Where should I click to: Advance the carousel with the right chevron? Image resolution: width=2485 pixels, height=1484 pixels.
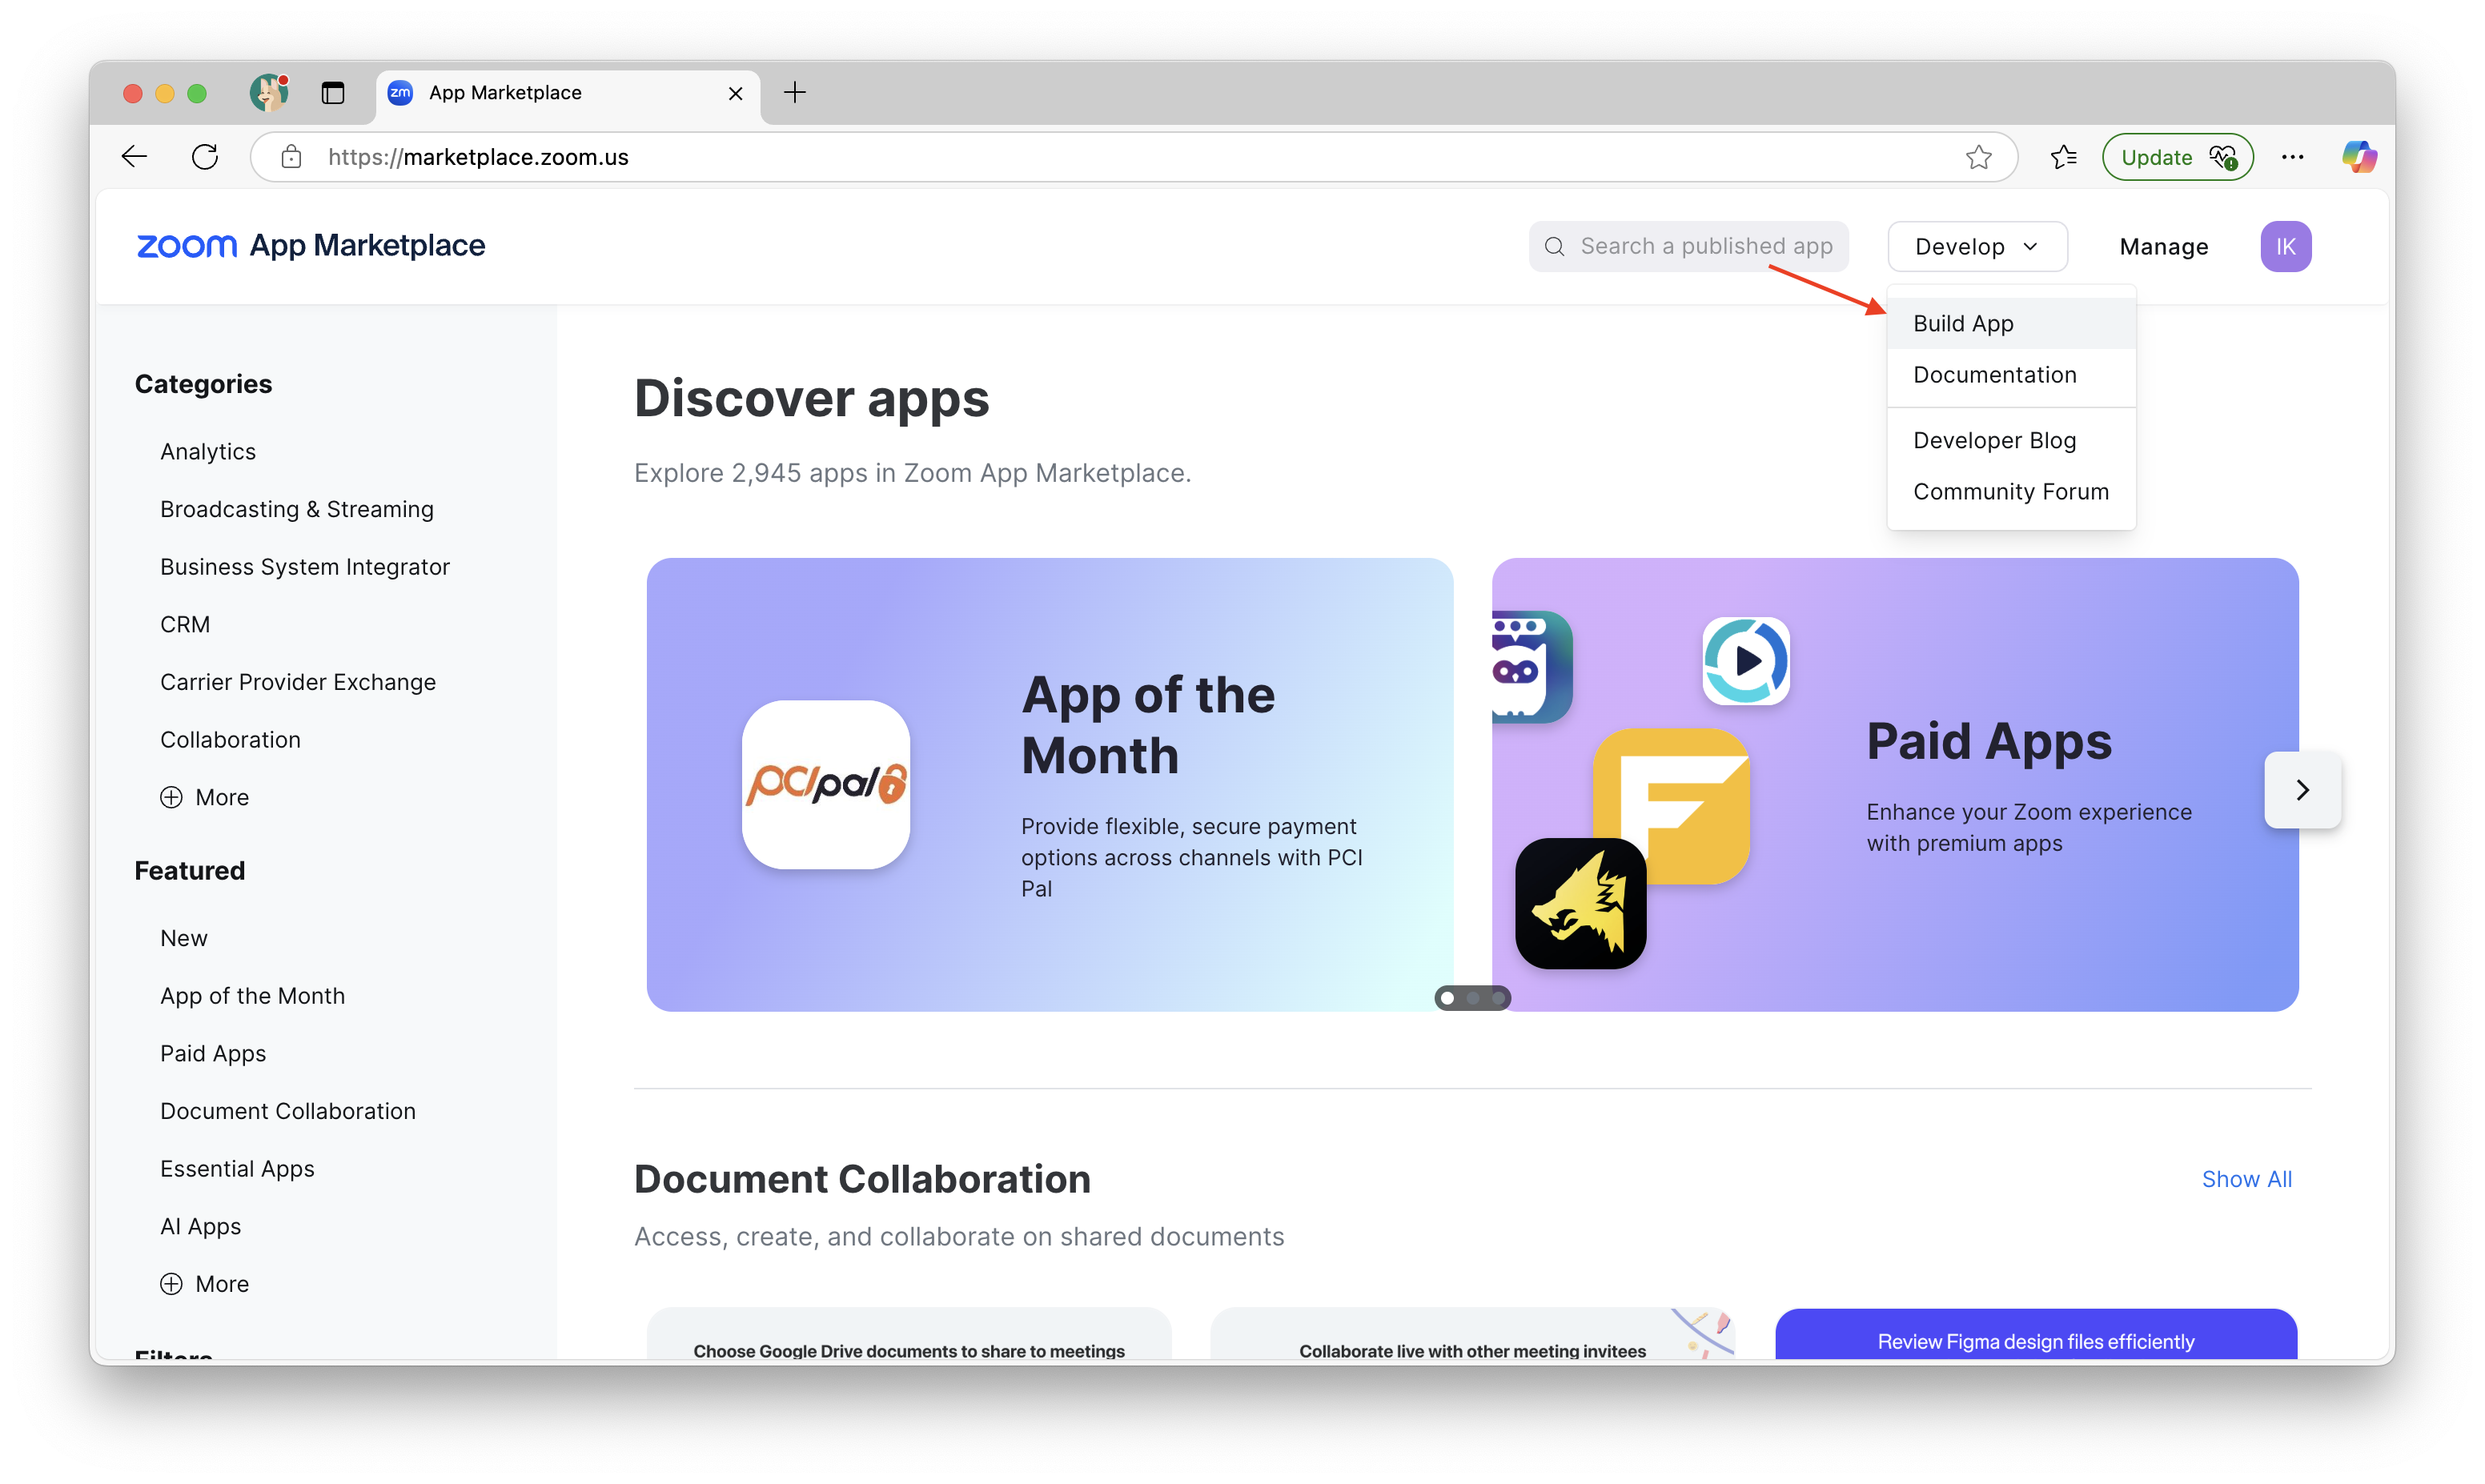click(x=2302, y=790)
